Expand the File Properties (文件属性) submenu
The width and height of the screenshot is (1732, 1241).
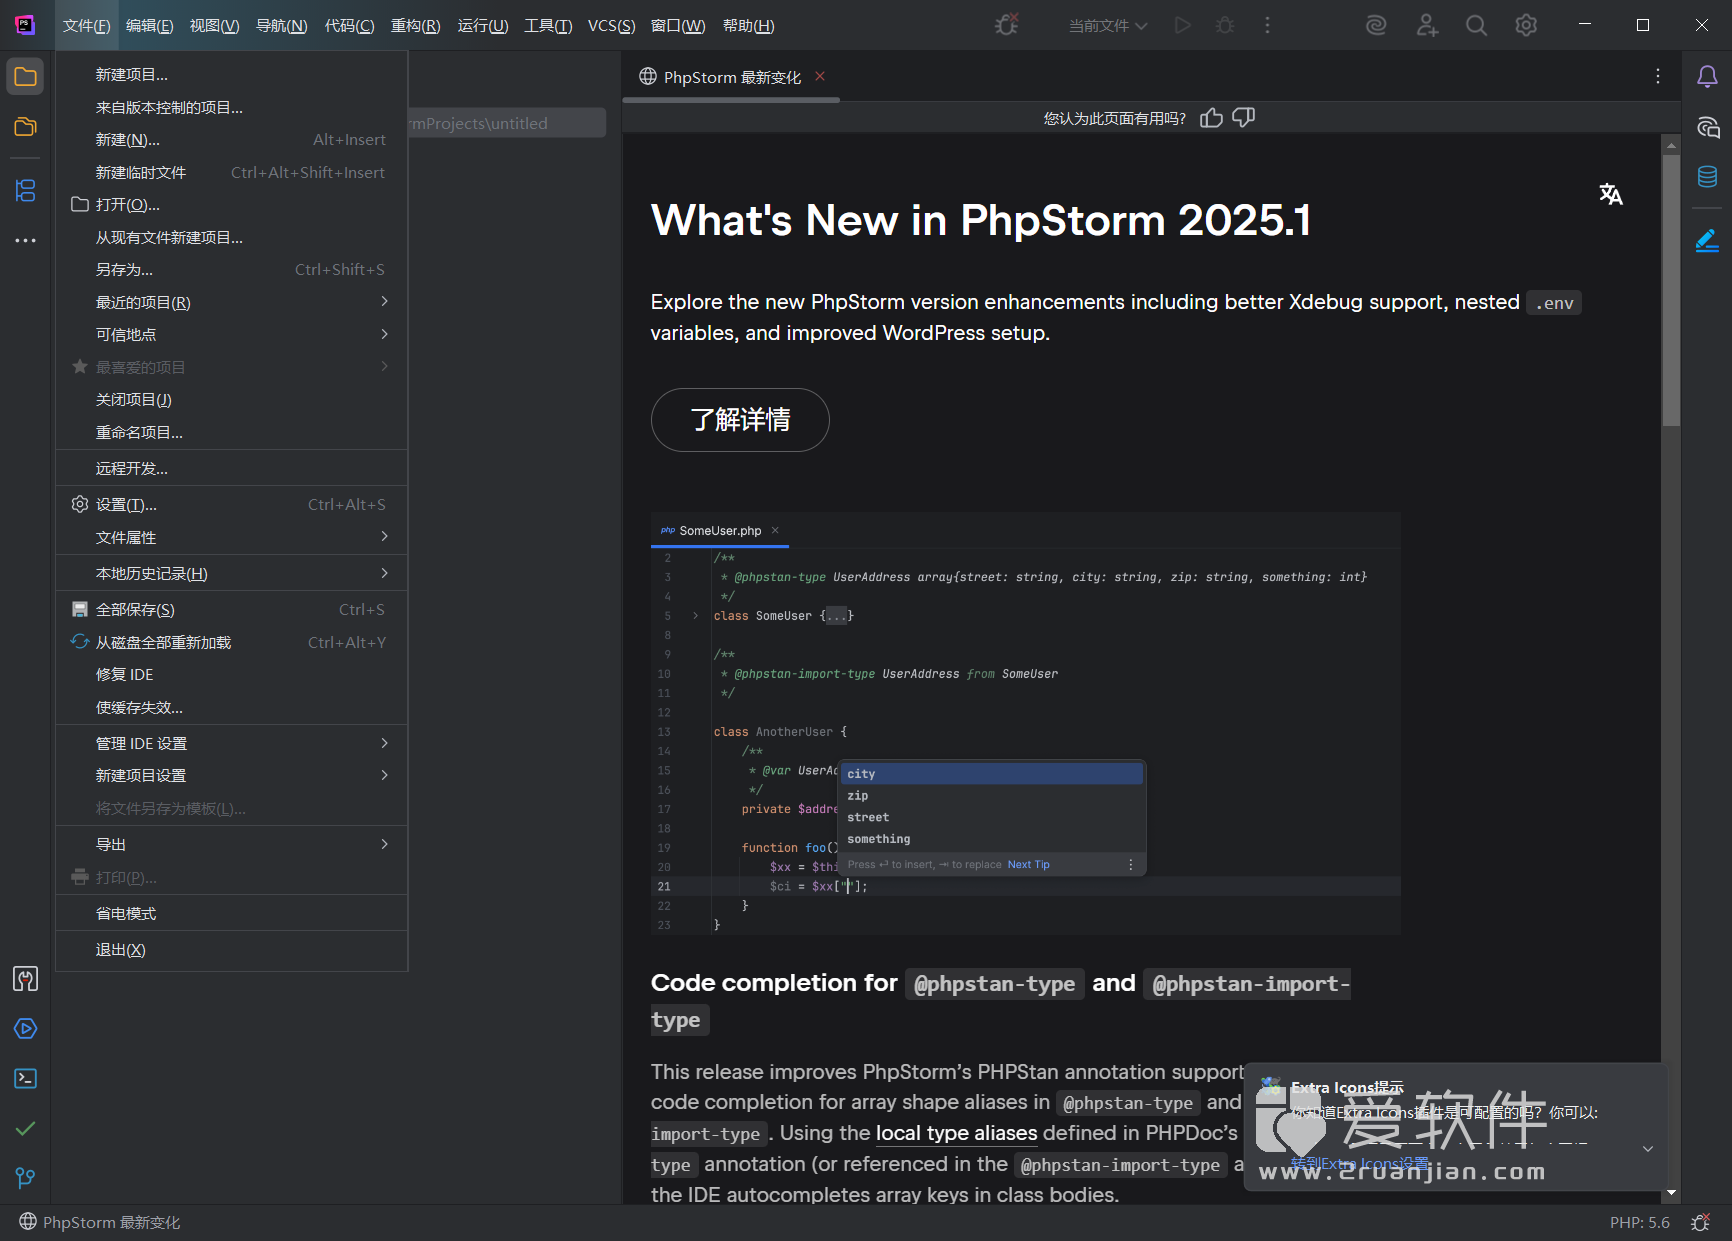coord(231,537)
